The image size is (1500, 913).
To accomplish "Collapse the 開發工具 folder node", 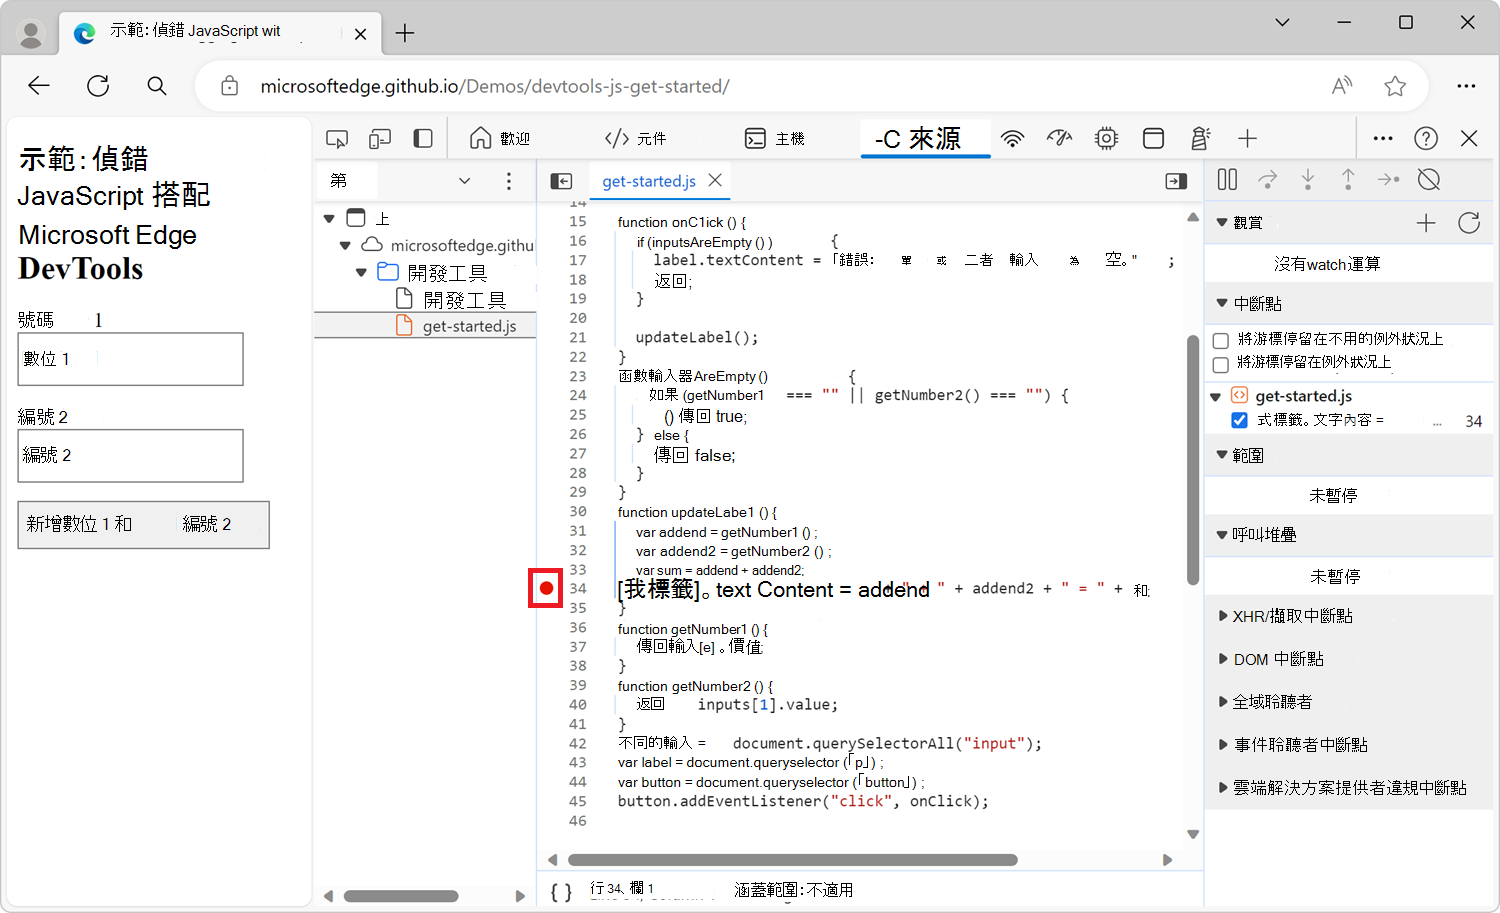I will 361,272.
